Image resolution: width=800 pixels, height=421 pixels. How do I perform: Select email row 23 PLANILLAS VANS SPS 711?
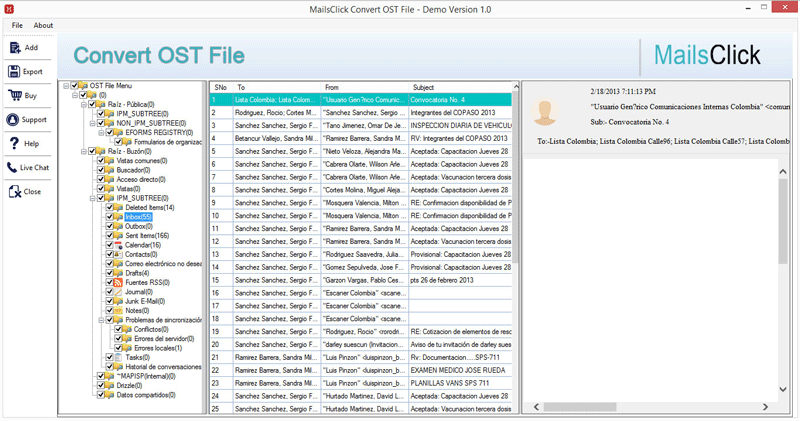pyautogui.click(x=361, y=383)
